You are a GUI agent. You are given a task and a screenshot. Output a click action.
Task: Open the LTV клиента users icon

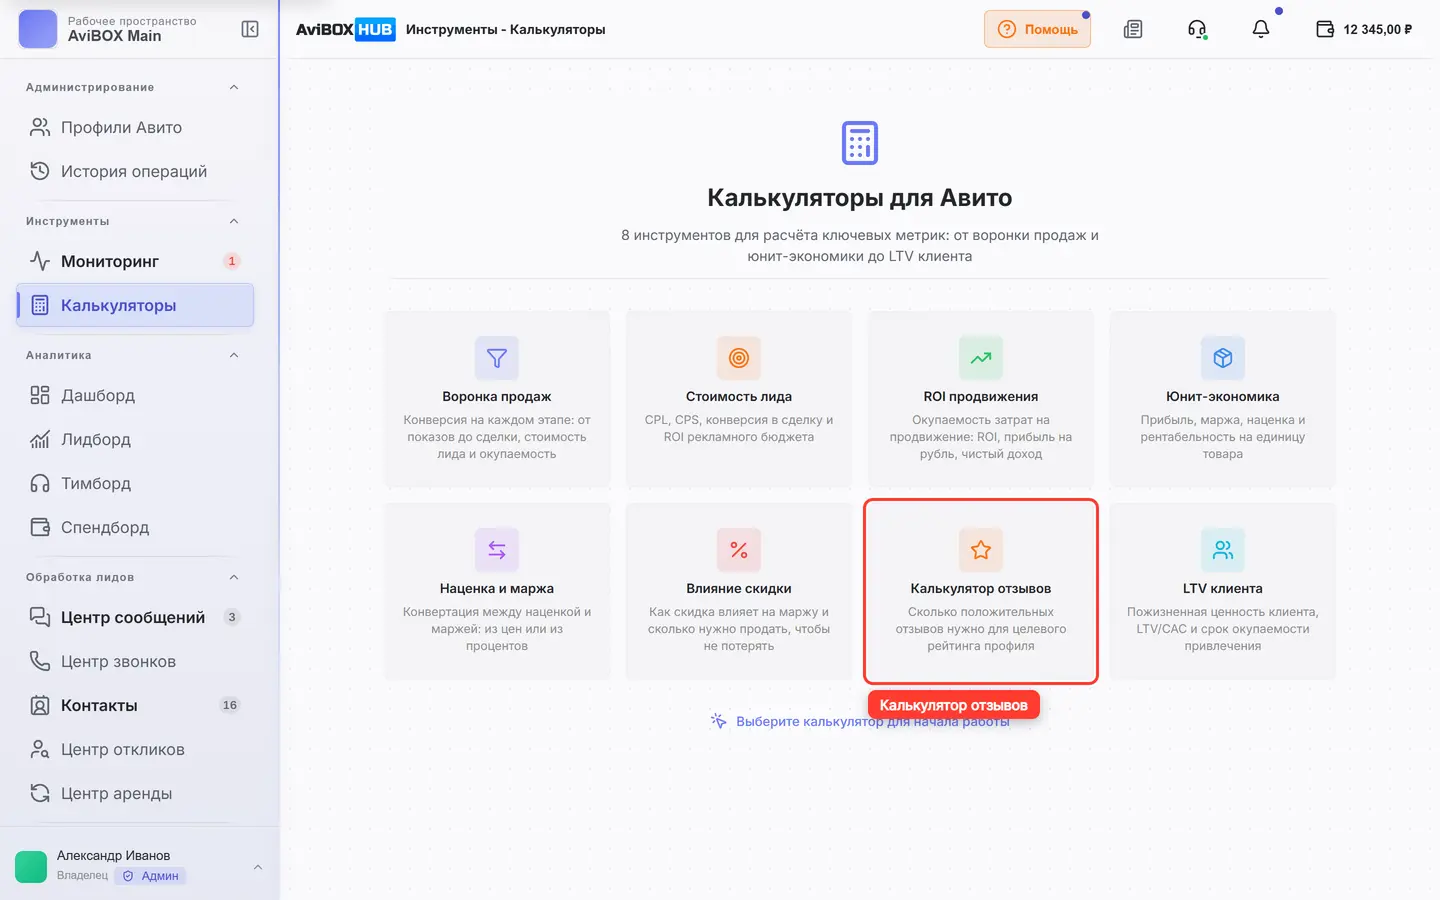tap(1223, 550)
